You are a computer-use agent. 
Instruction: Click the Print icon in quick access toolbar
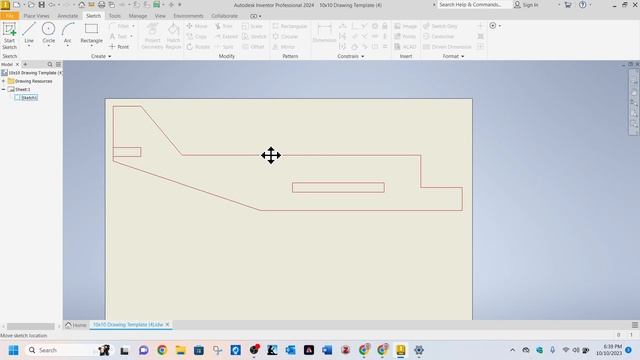[101, 5]
